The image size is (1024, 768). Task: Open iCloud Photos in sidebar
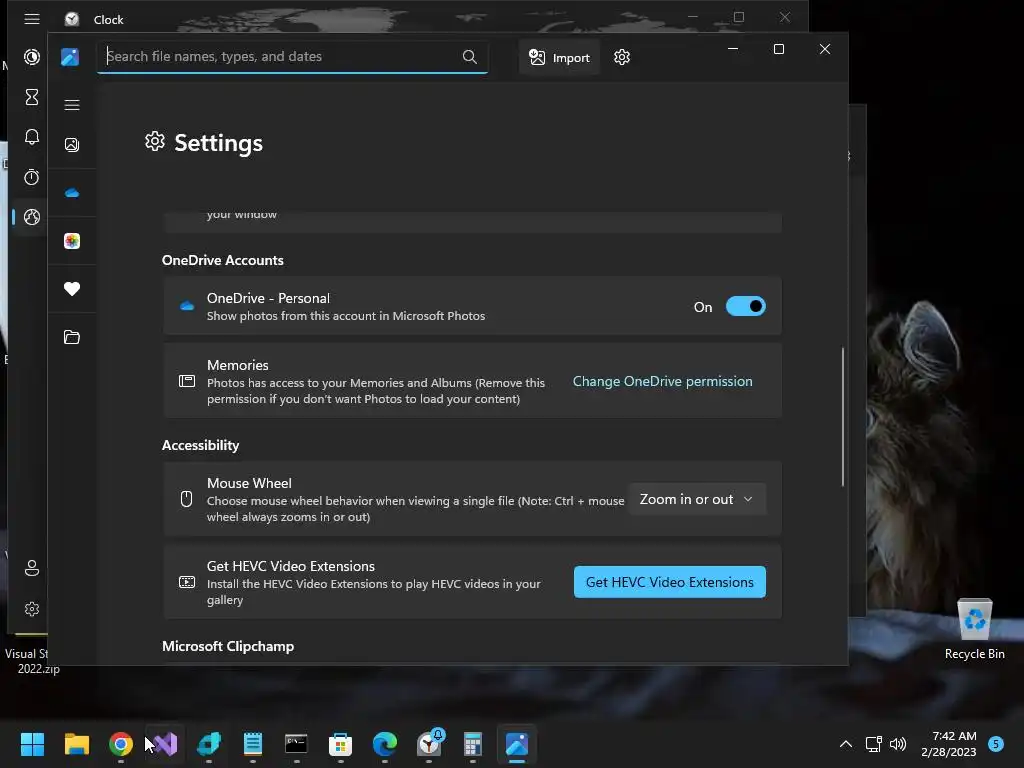click(x=72, y=241)
